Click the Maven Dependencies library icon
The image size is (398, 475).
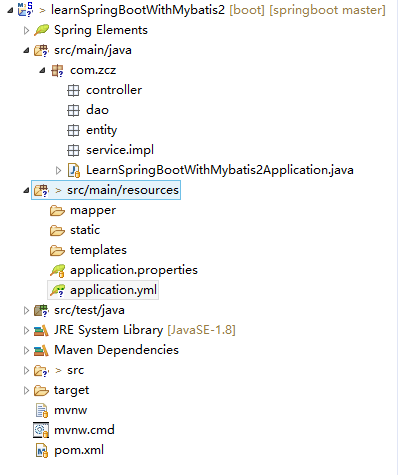[x=41, y=351]
